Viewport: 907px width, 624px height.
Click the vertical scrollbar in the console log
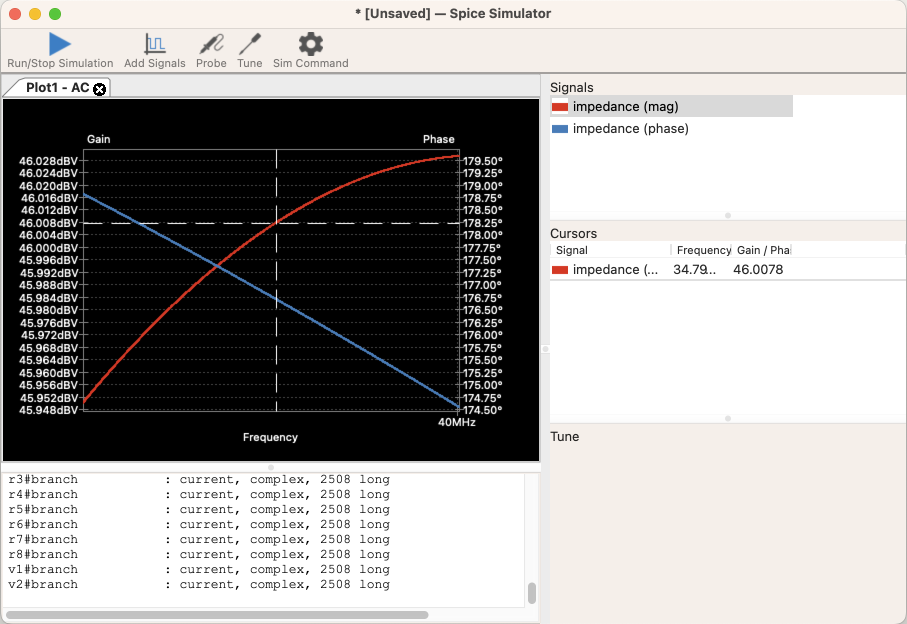532,593
